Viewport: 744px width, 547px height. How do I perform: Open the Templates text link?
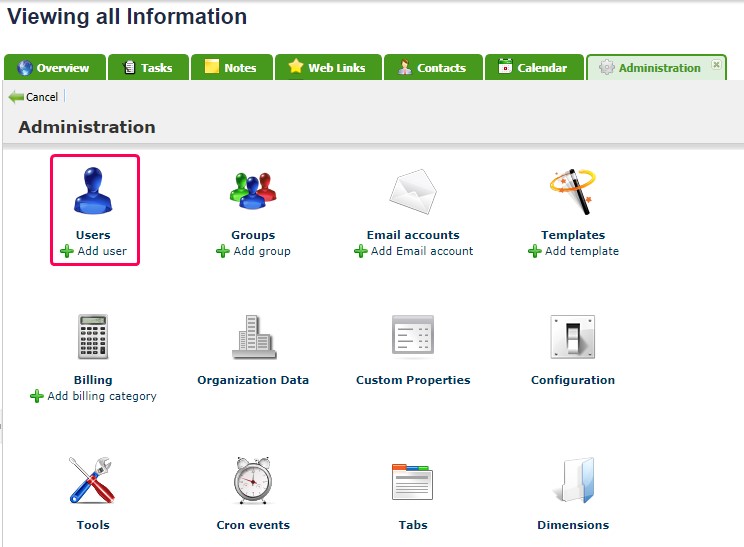click(x=573, y=235)
